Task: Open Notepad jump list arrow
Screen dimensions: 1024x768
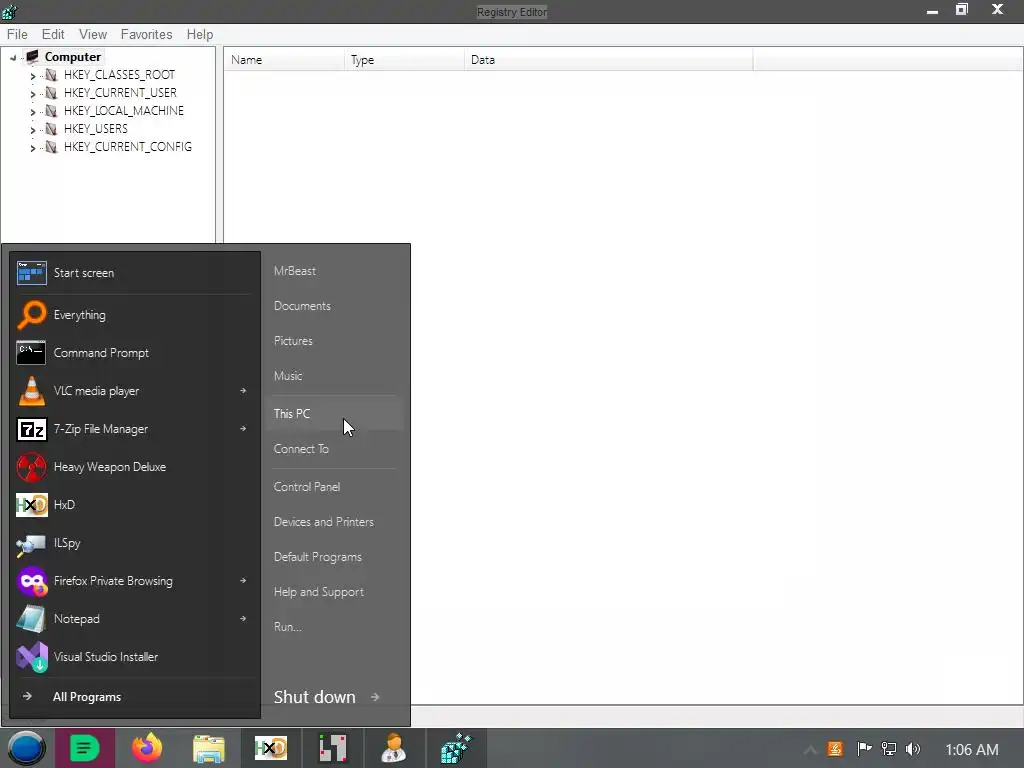Action: (243, 618)
